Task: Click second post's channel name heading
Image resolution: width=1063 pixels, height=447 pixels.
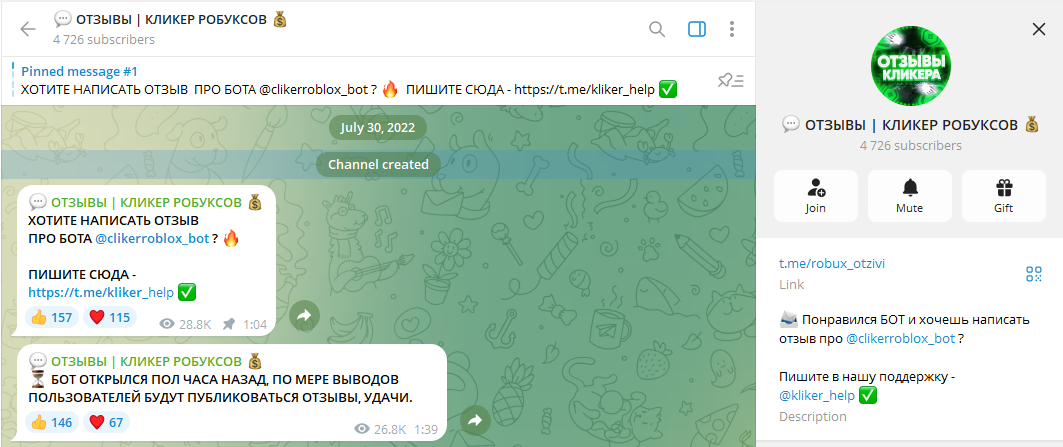Action: (146, 361)
